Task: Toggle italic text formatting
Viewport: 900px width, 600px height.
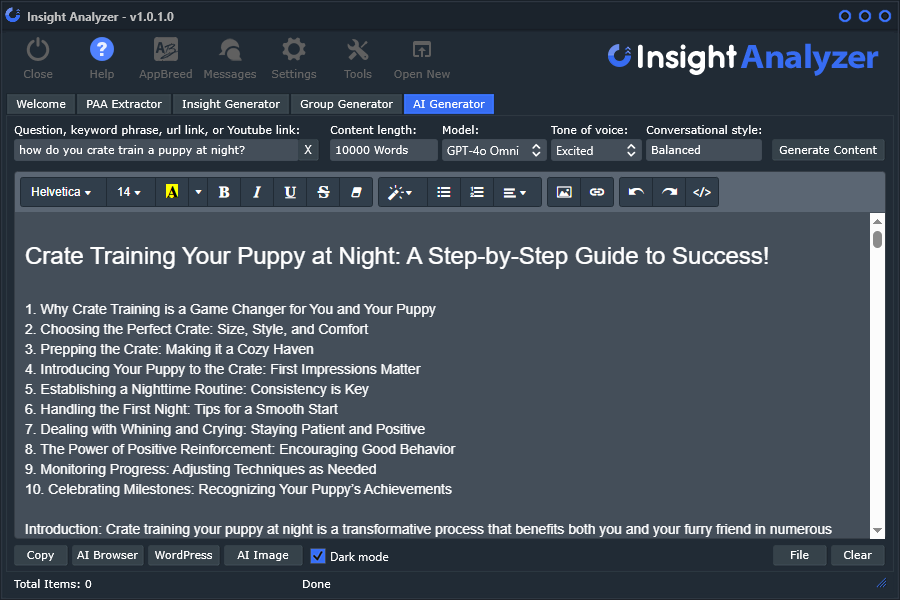Action: click(x=257, y=192)
